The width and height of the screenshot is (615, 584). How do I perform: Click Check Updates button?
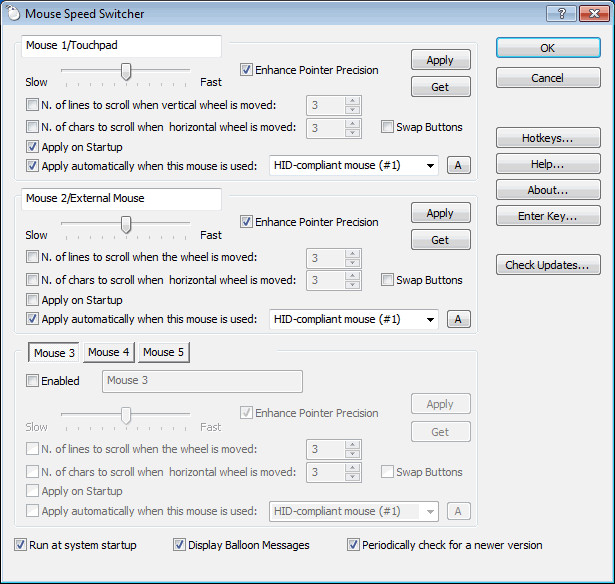(548, 265)
